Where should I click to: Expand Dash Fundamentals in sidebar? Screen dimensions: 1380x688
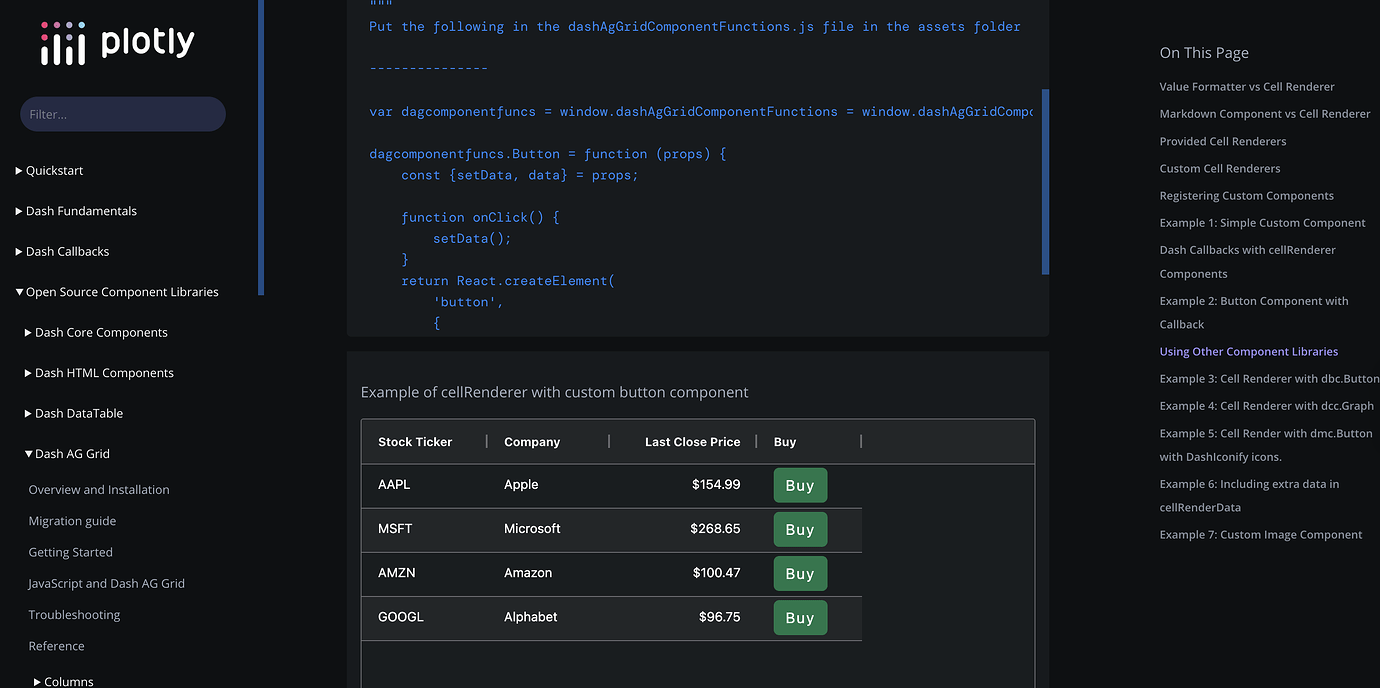76,211
